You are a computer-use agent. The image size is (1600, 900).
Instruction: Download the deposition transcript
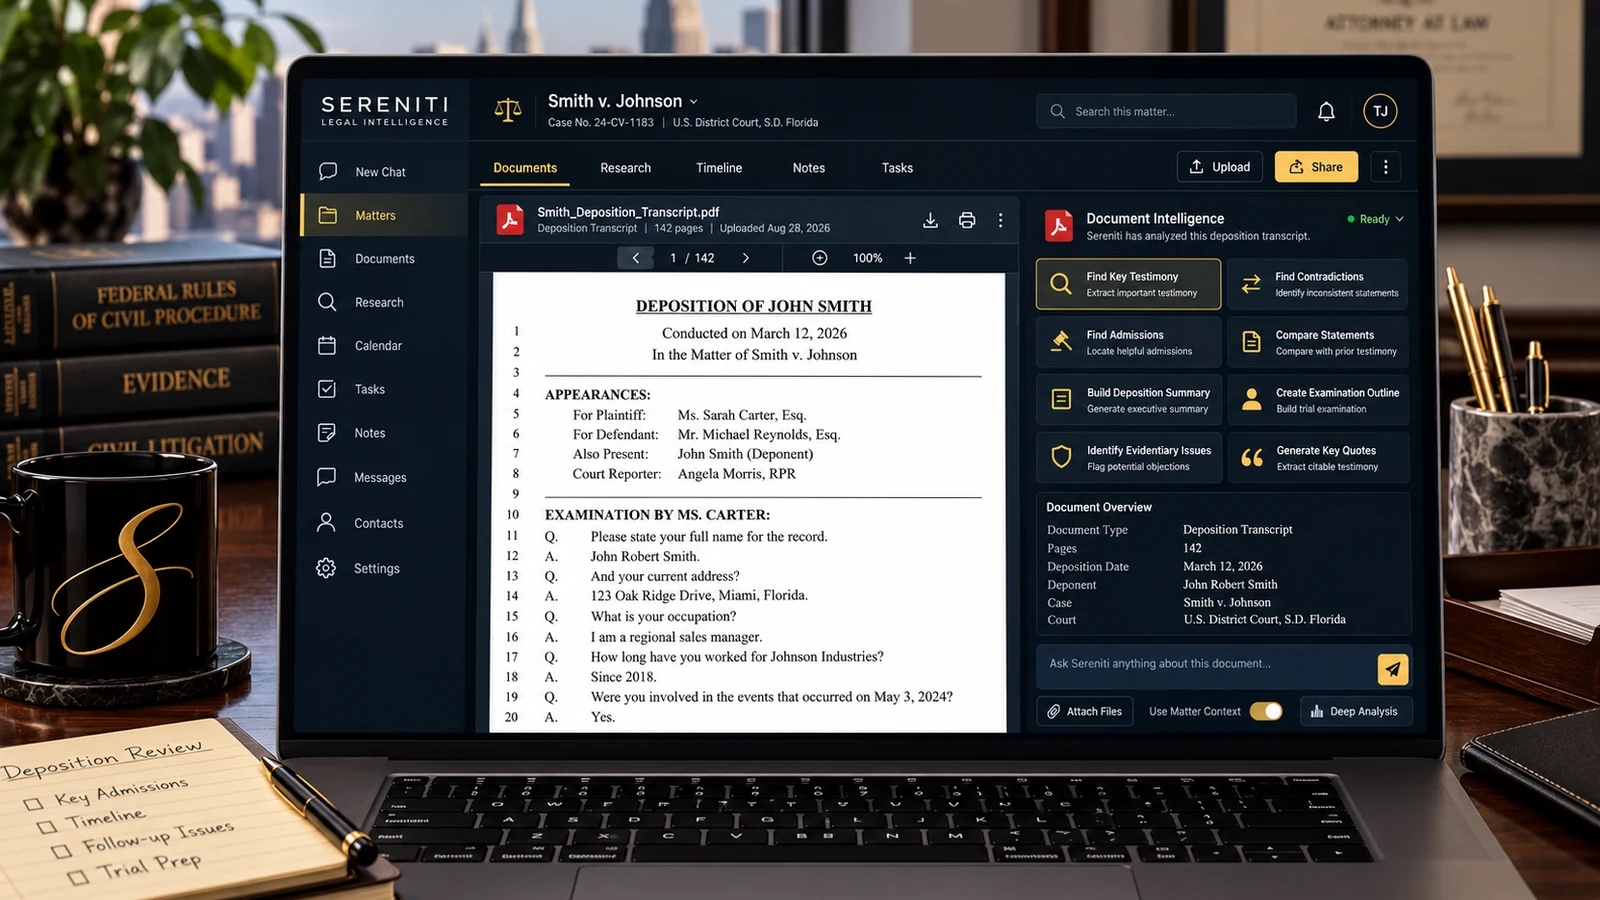click(930, 220)
